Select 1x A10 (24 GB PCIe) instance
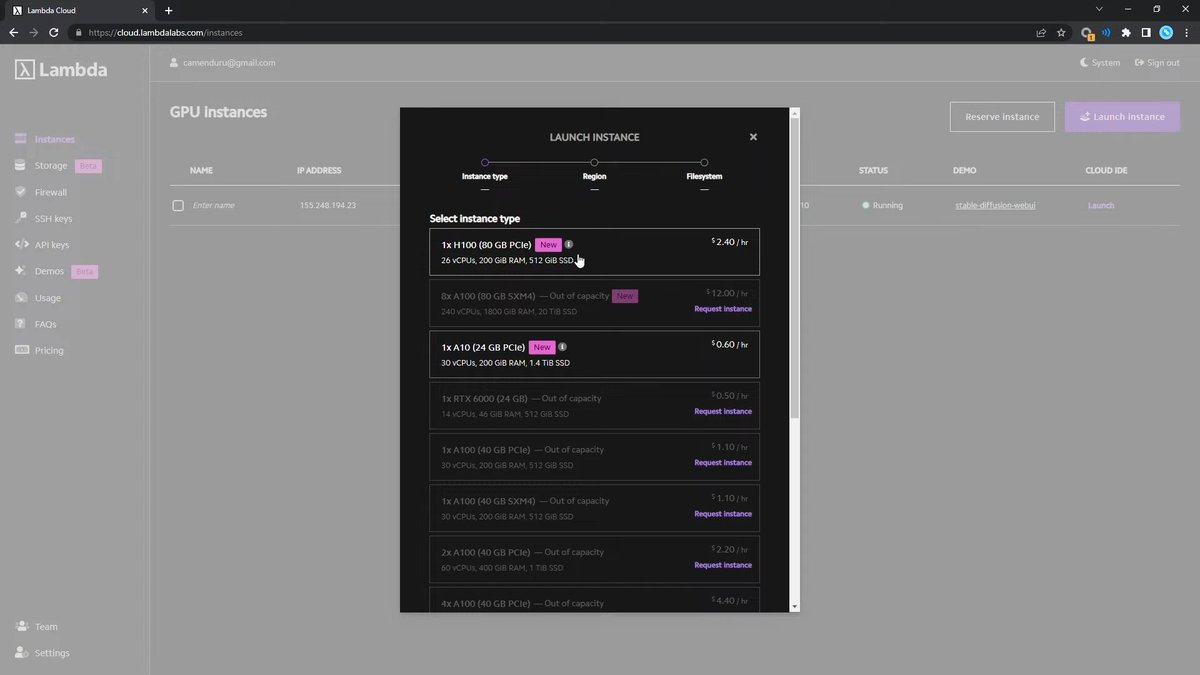This screenshot has height=675, width=1200. tap(594, 354)
